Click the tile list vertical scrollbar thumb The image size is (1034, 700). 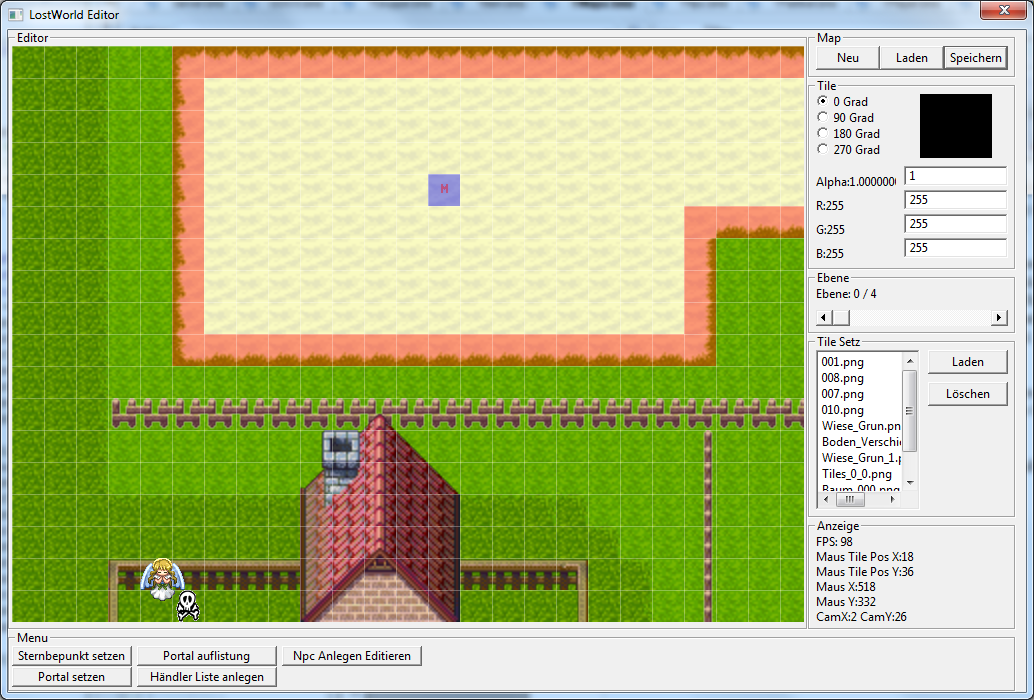(909, 411)
